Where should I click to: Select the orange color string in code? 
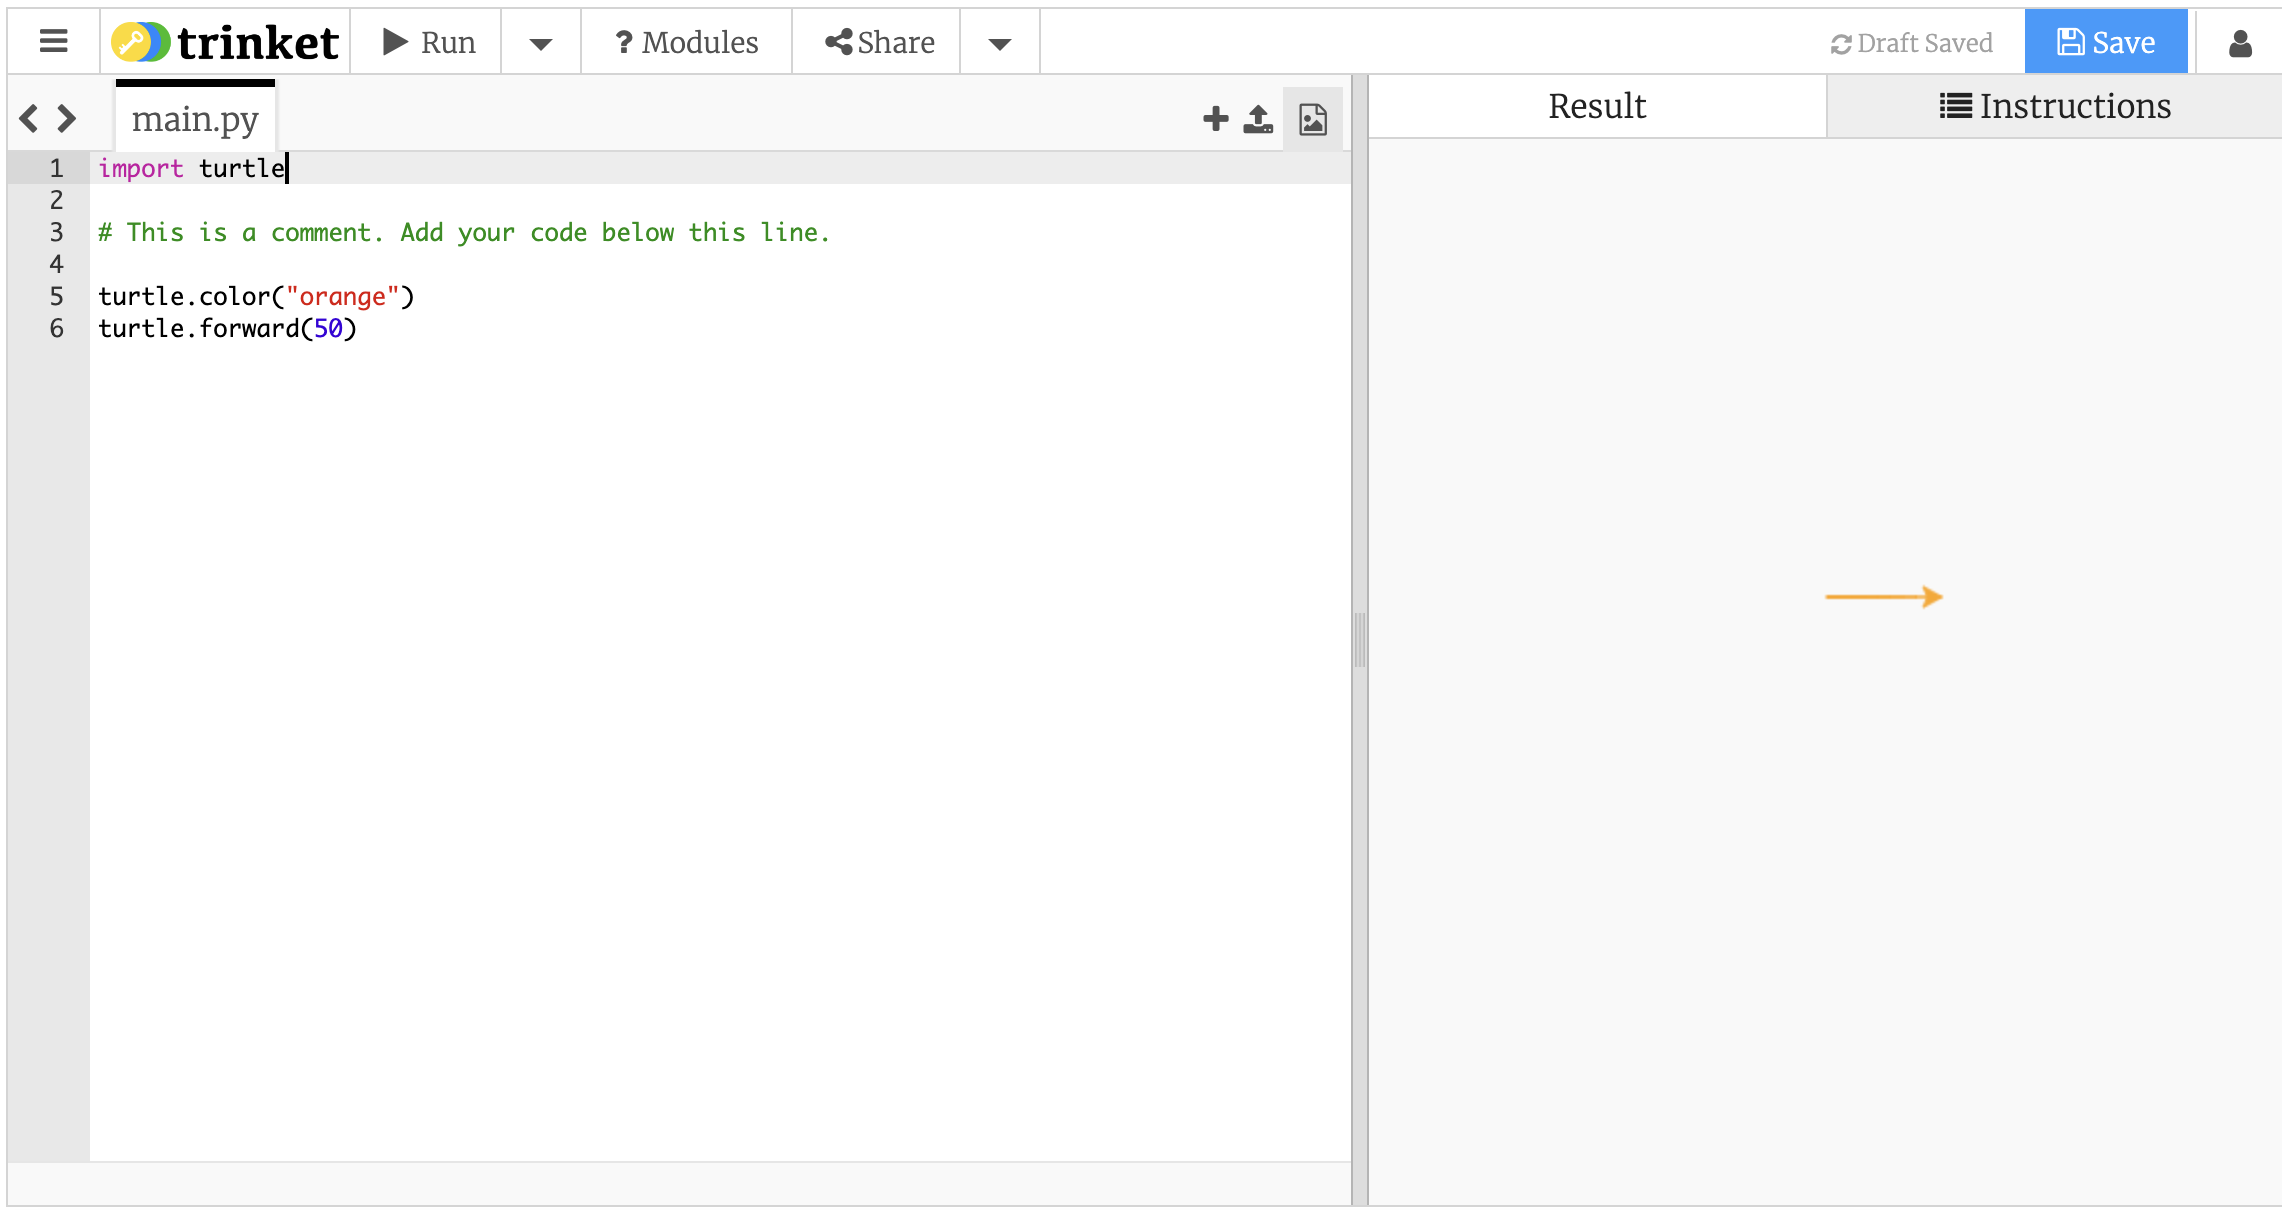(342, 295)
